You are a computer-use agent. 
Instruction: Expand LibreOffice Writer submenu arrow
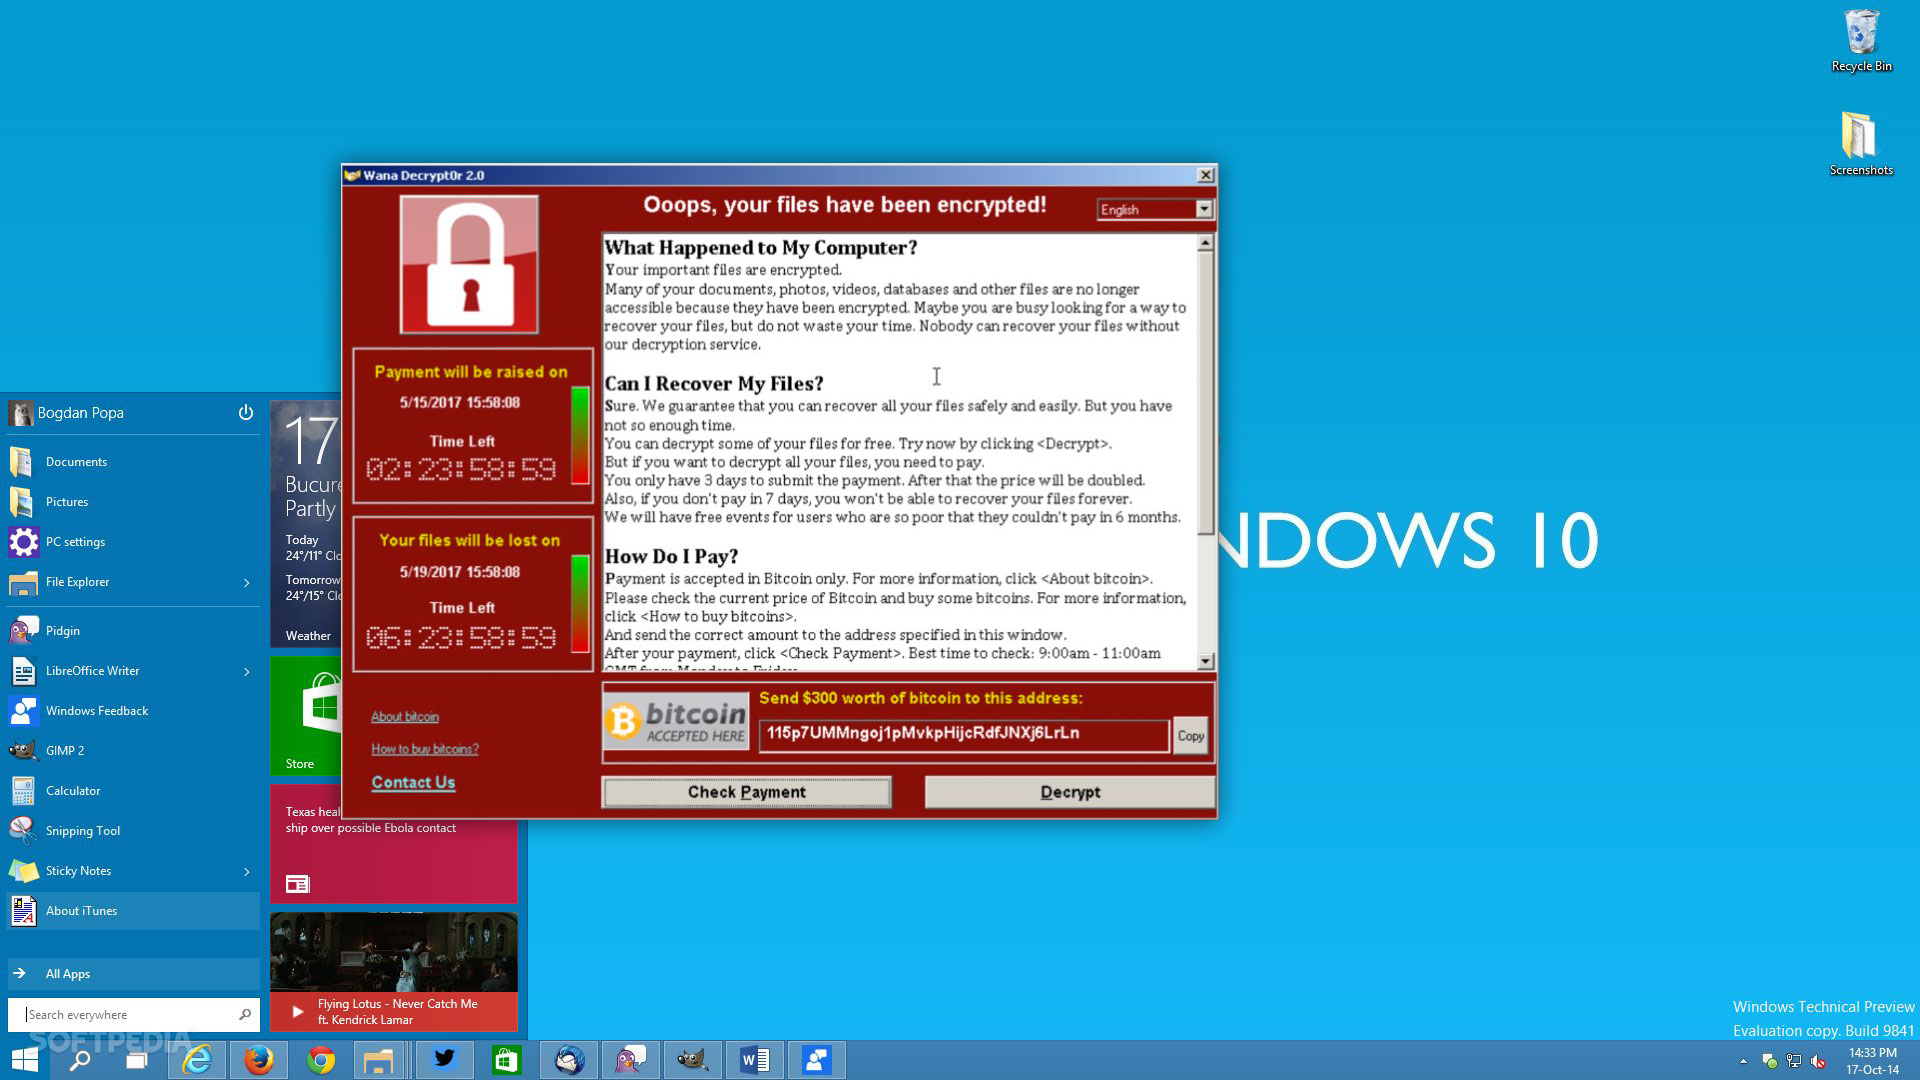click(247, 671)
